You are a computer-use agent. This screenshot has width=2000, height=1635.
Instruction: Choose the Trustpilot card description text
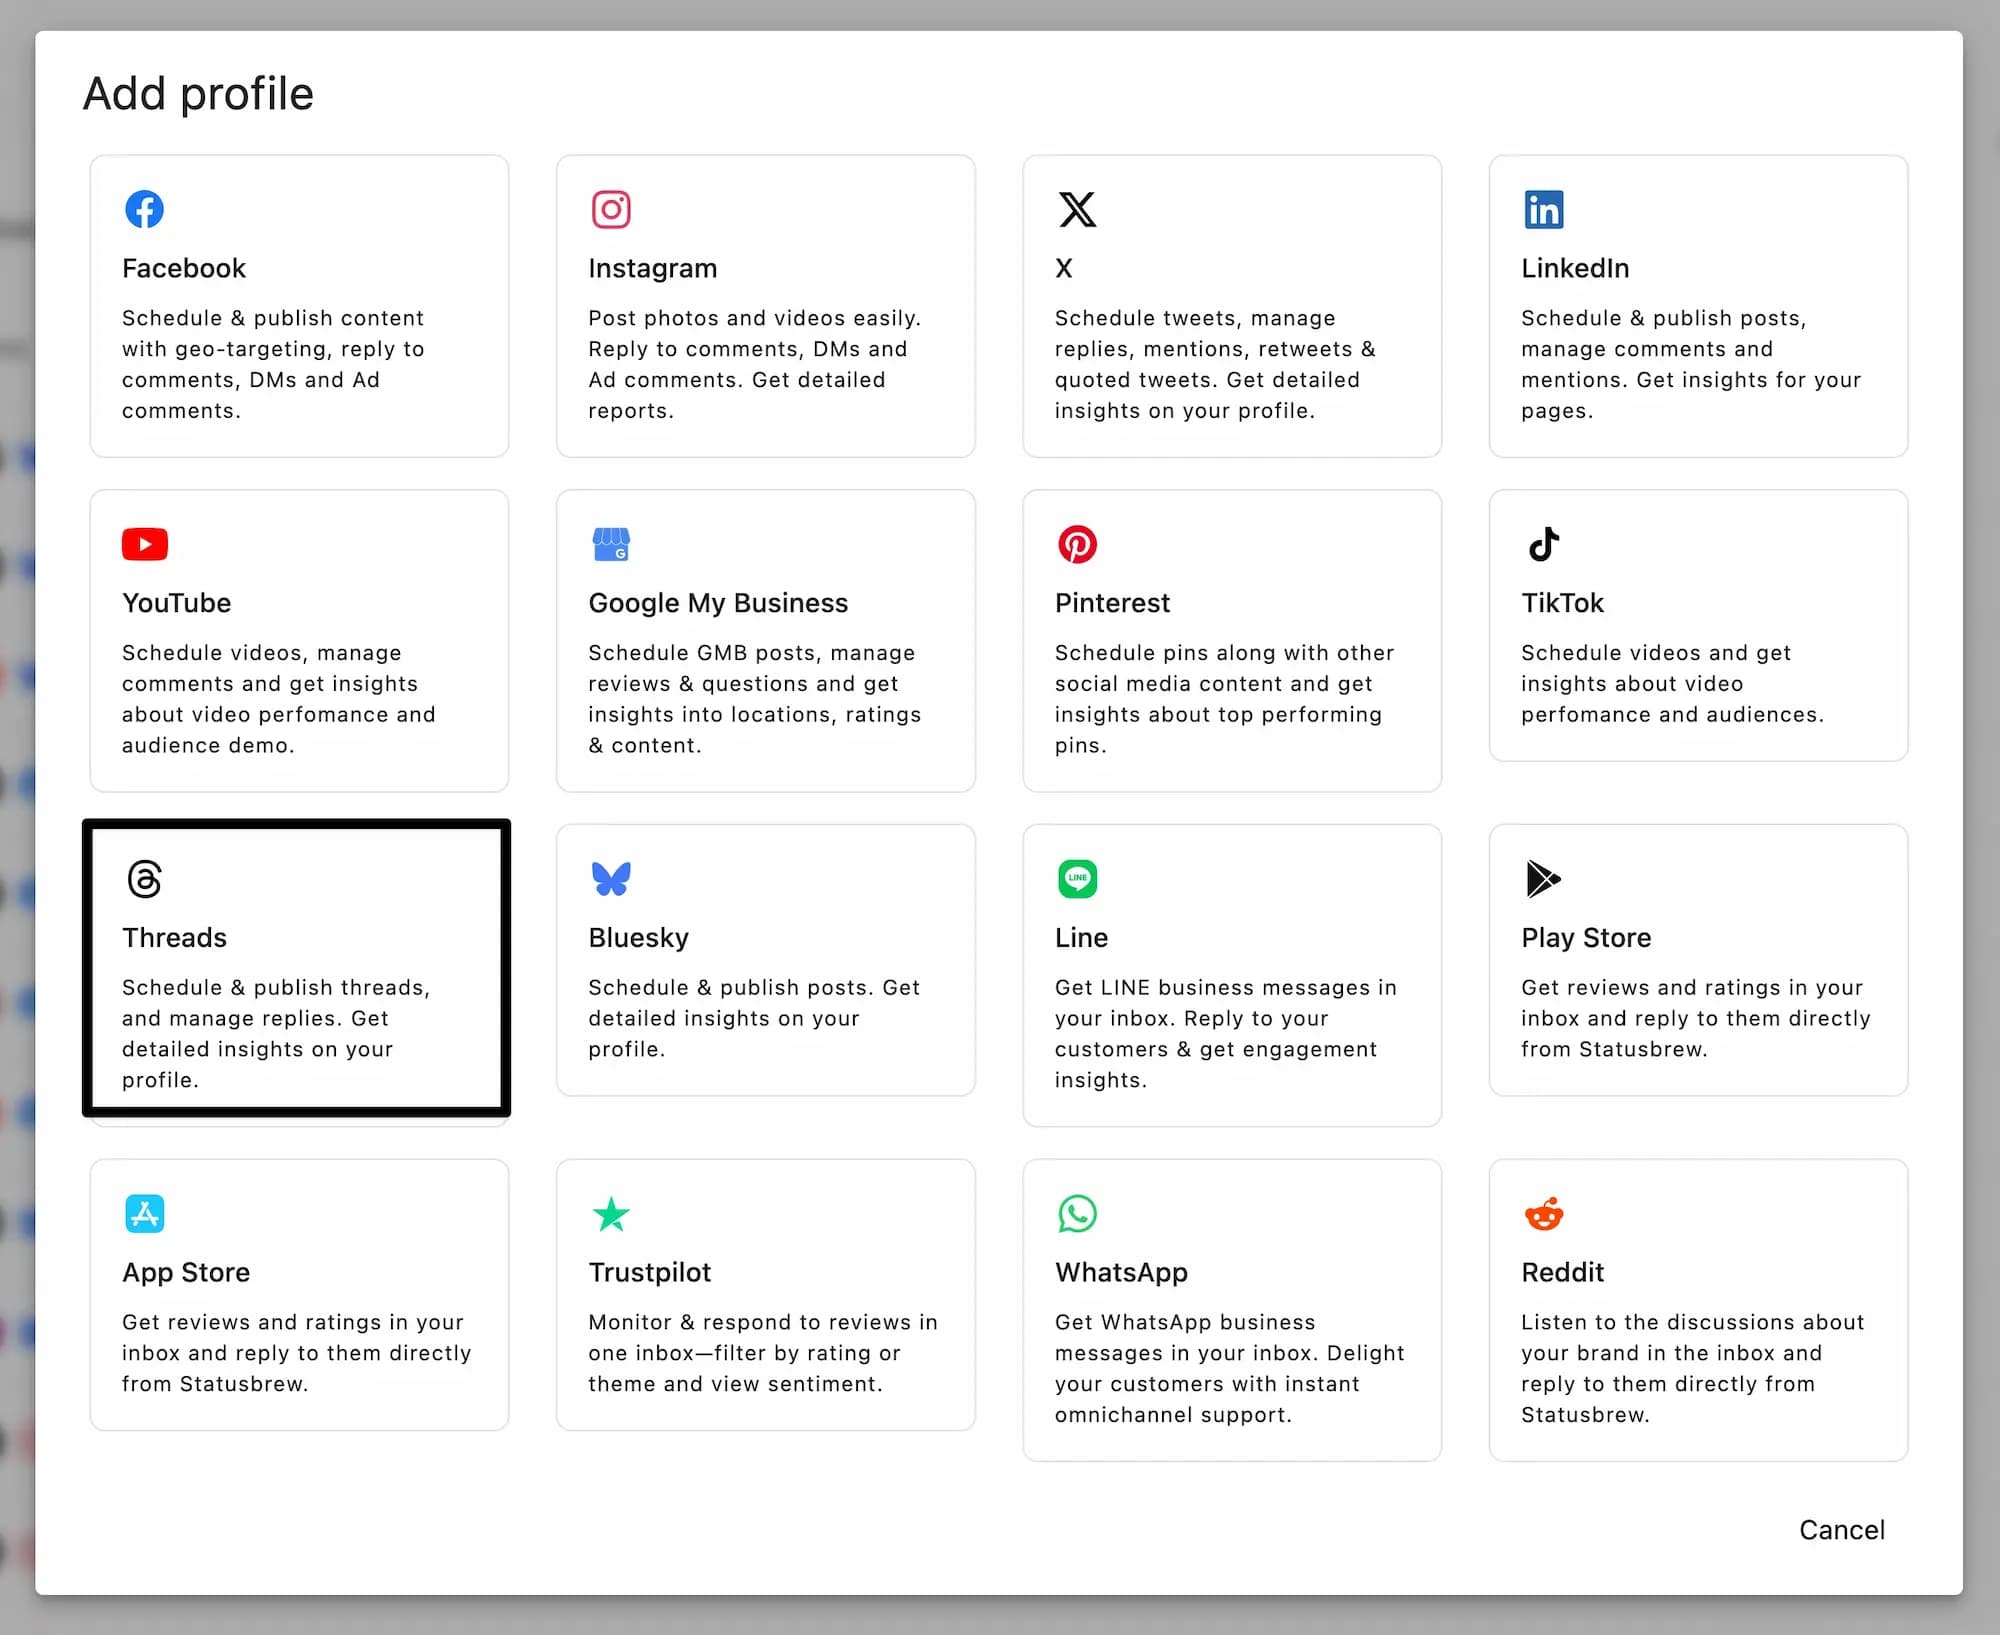coord(762,1353)
